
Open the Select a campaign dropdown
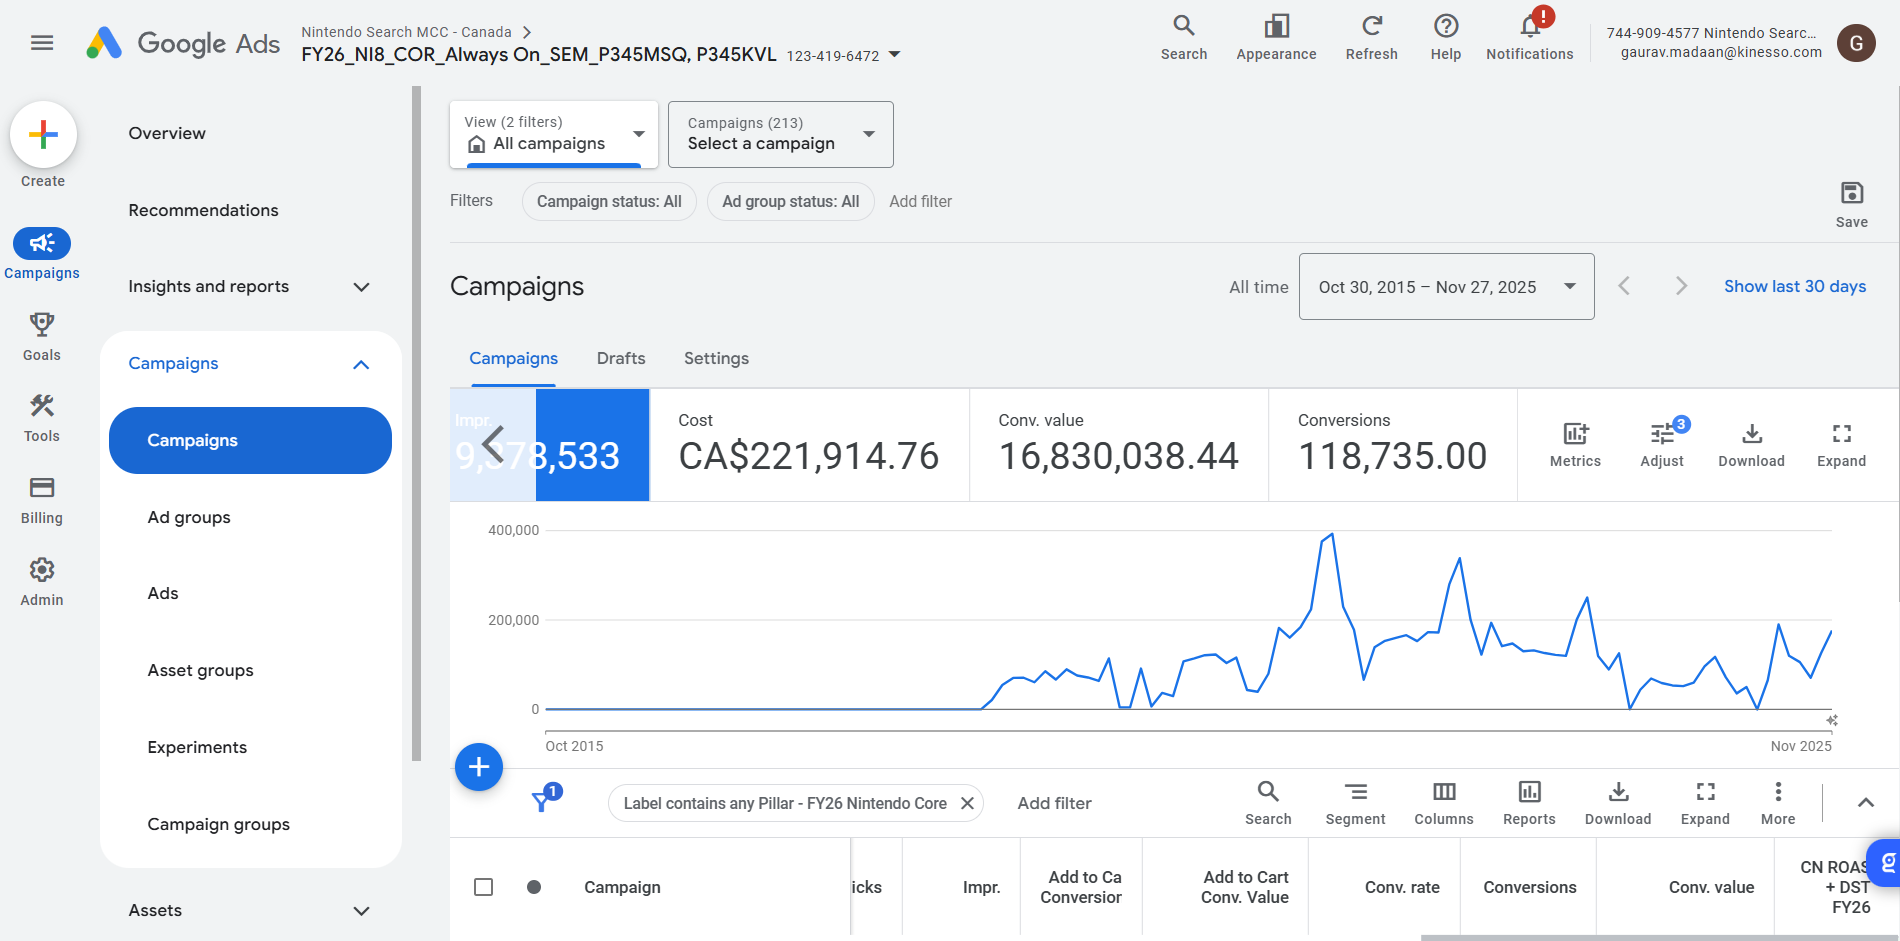click(x=780, y=134)
